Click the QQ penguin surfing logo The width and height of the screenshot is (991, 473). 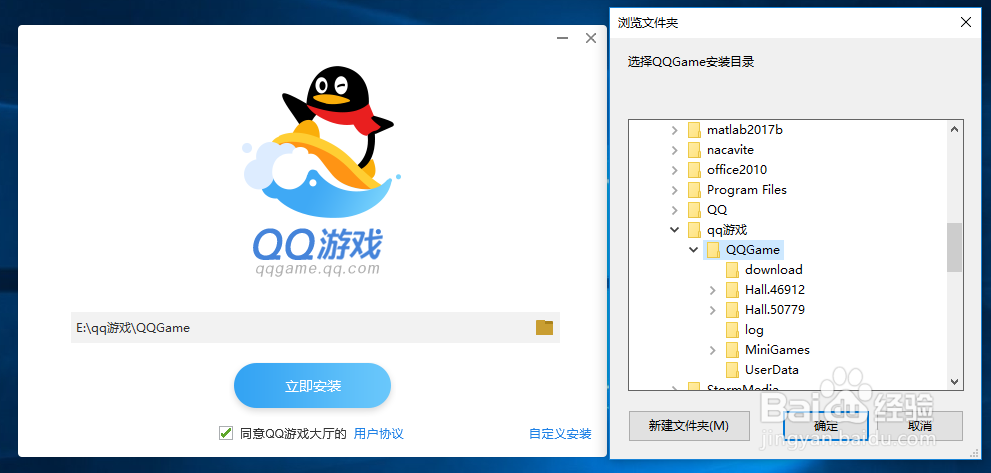click(x=321, y=141)
